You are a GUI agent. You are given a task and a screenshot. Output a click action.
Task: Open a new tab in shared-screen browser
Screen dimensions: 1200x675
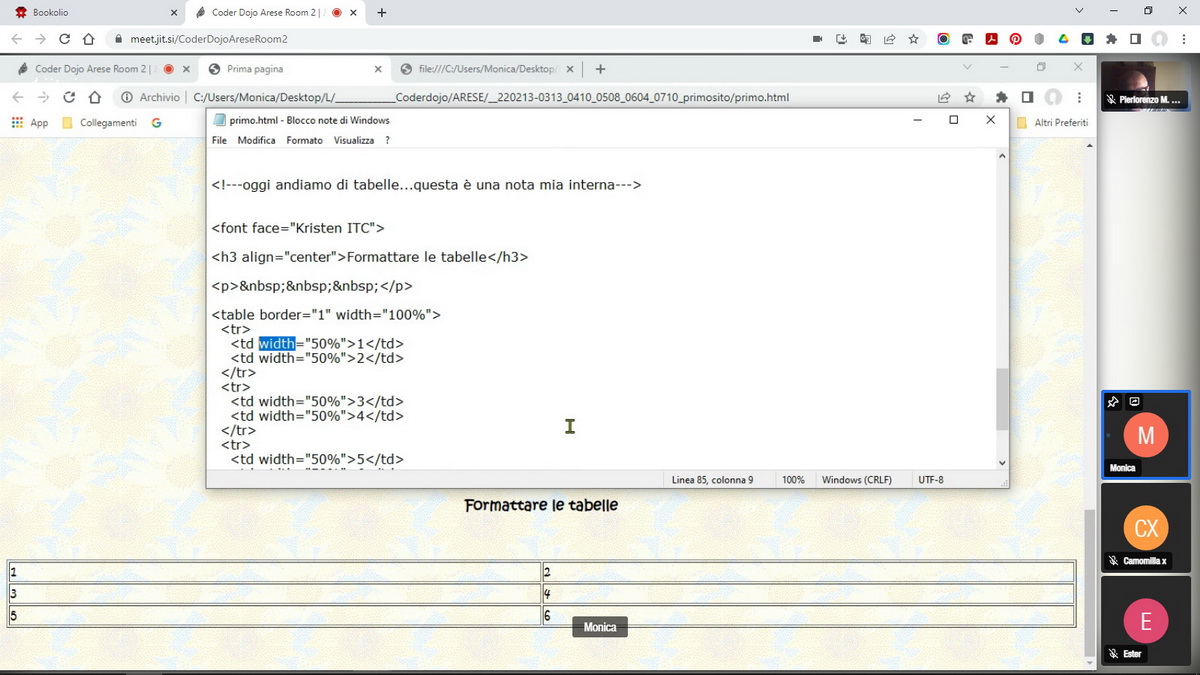pyautogui.click(x=600, y=69)
